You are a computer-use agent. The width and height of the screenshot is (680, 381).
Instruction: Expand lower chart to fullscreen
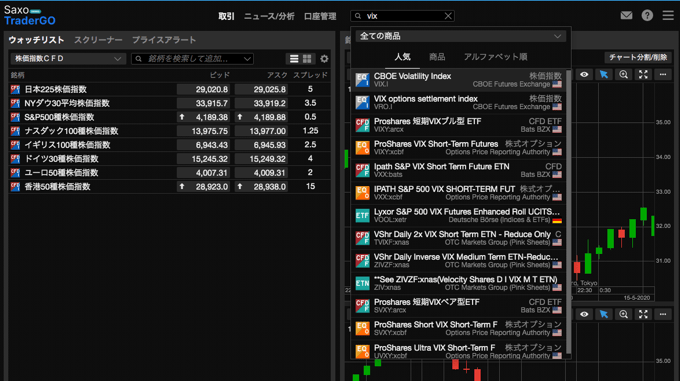pos(643,314)
